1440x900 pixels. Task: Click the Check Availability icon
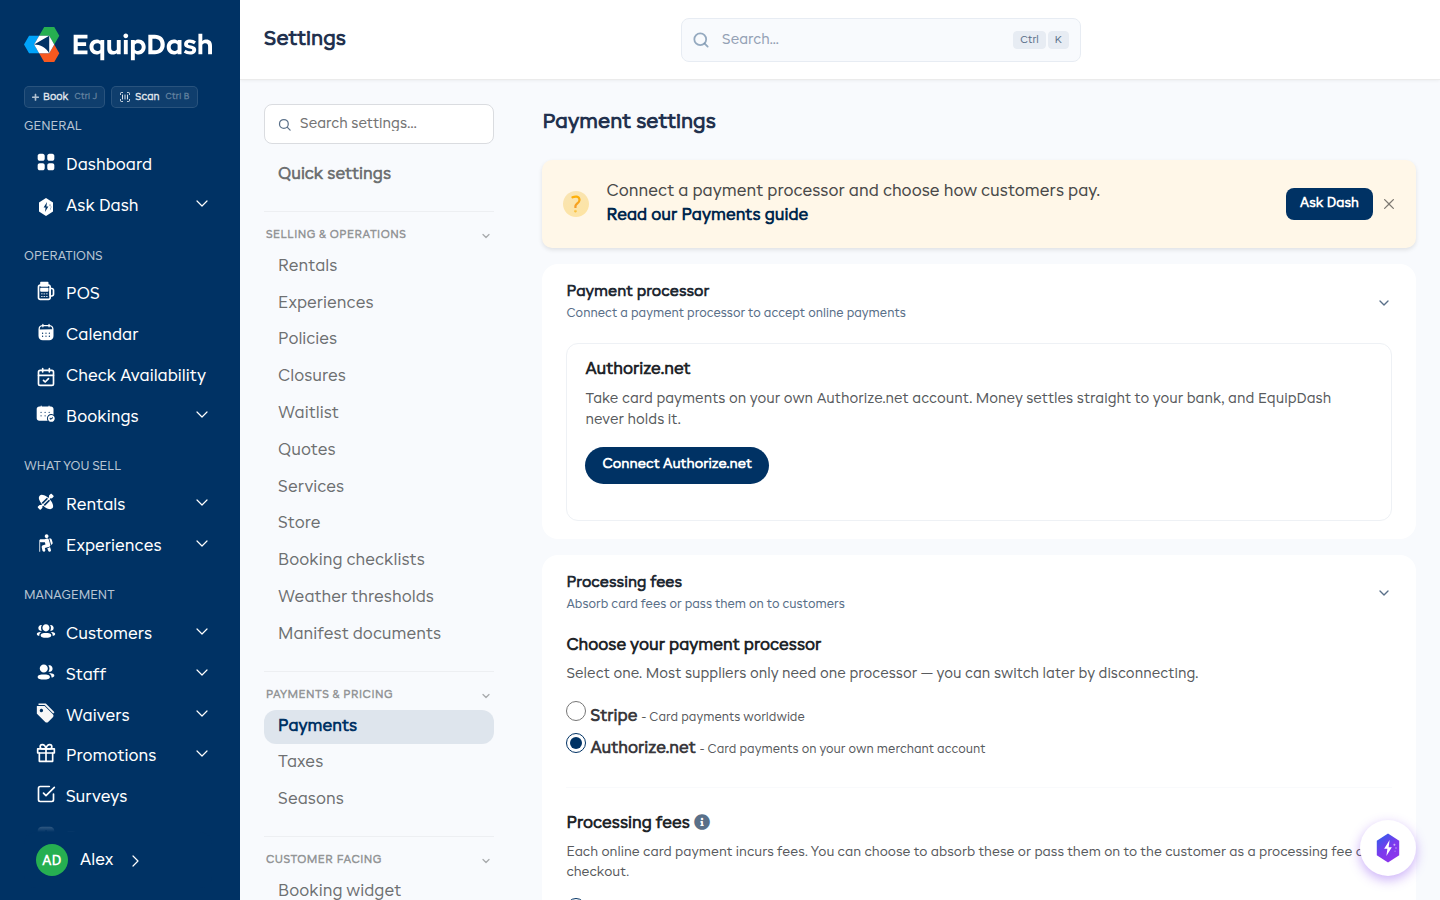46,376
